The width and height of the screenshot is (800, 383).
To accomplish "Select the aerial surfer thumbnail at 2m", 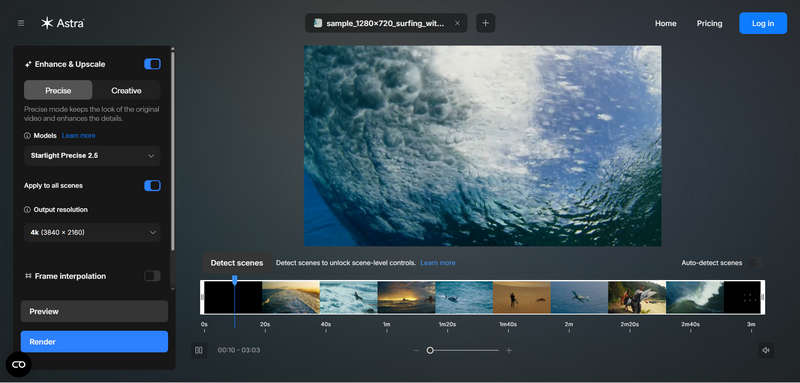I will 579,297.
